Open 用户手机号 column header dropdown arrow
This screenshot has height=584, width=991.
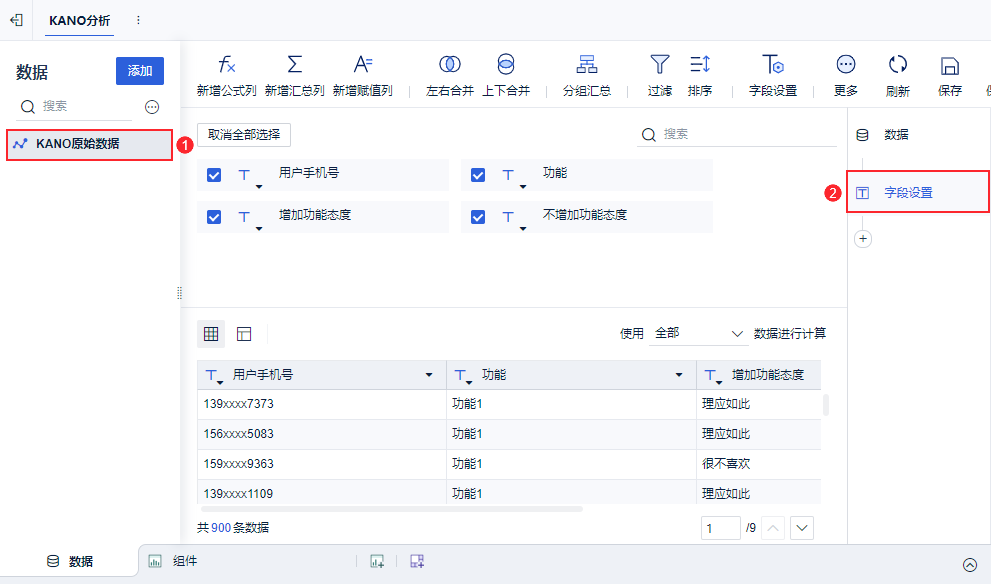(429, 375)
